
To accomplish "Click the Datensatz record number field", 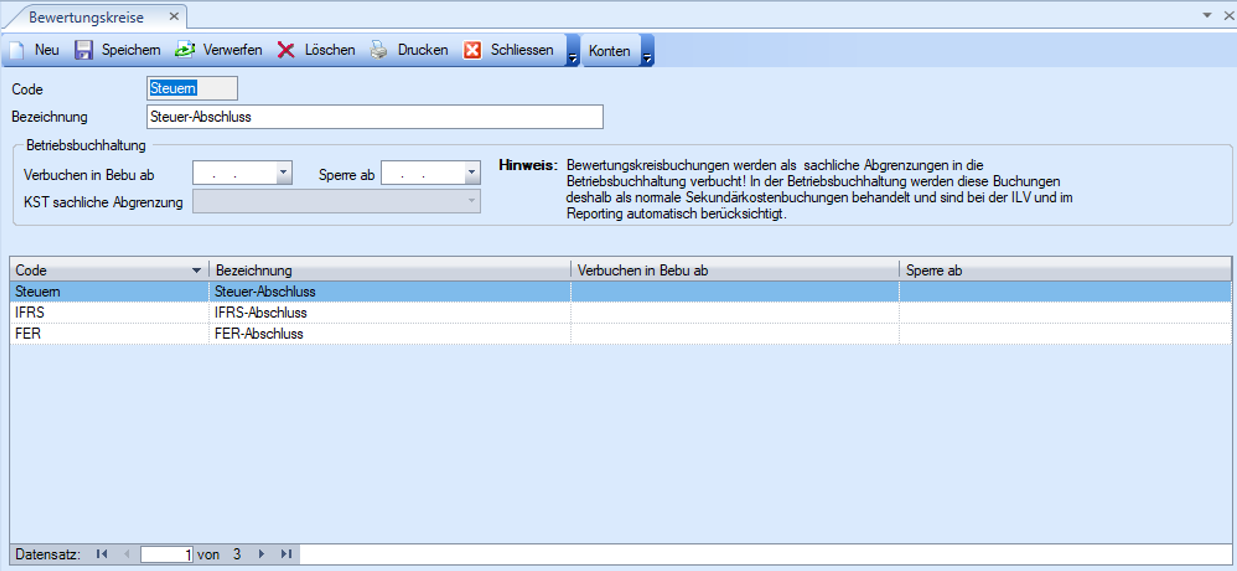I will click(167, 554).
